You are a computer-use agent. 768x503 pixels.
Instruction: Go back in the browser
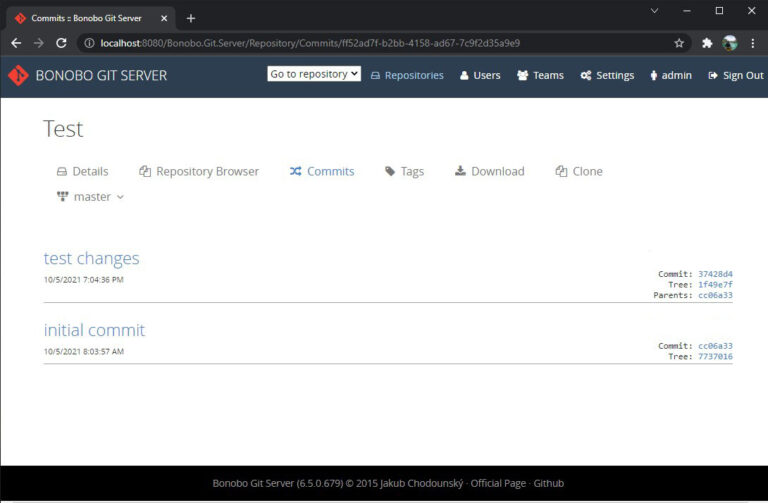[x=16, y=43]
